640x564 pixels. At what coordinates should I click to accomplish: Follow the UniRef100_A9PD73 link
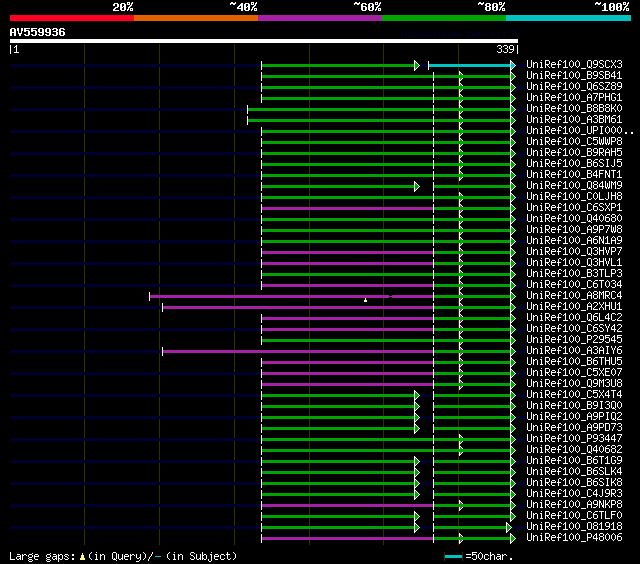[574, 428]
